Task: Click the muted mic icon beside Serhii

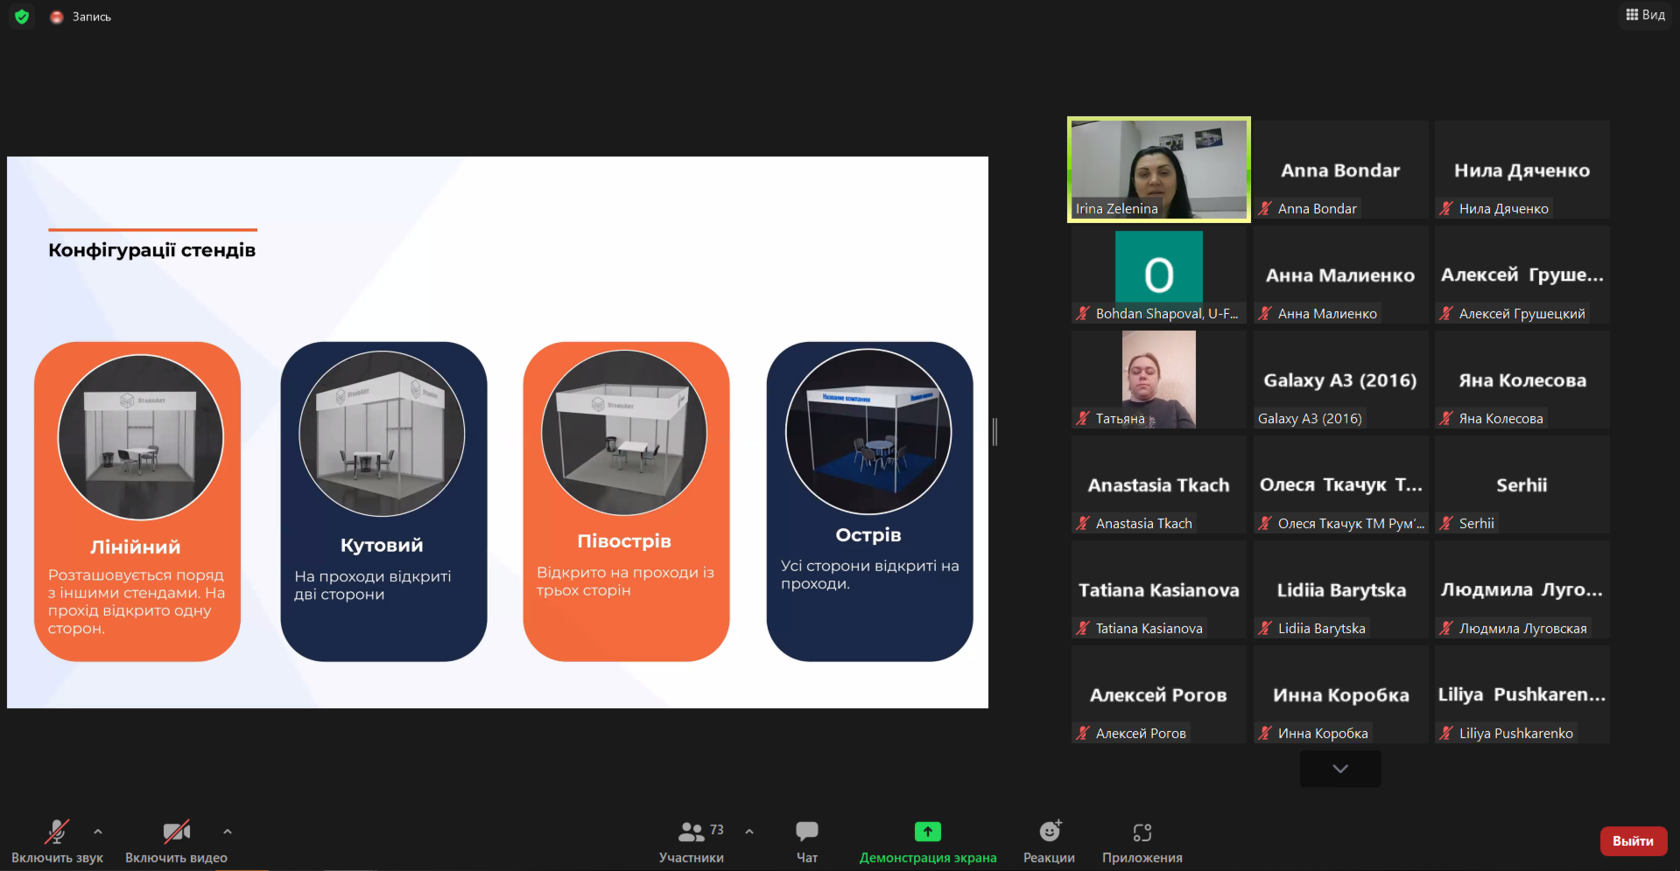Action: coord(1446,523)
